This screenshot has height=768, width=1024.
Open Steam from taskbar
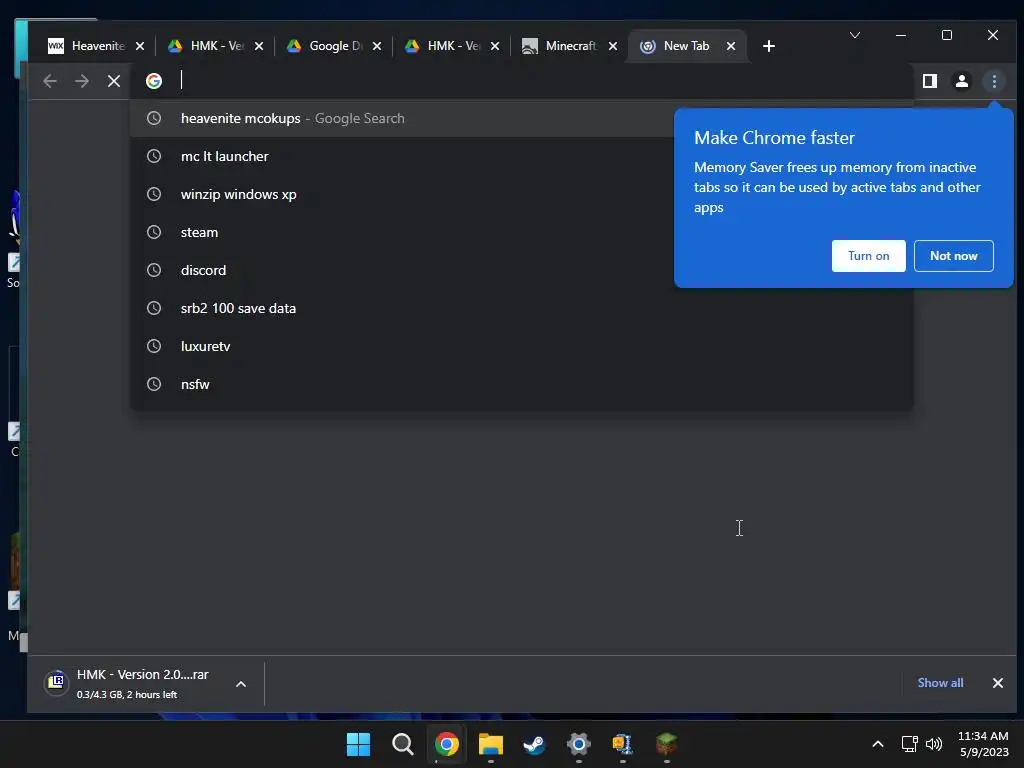[x=534, y=744]
